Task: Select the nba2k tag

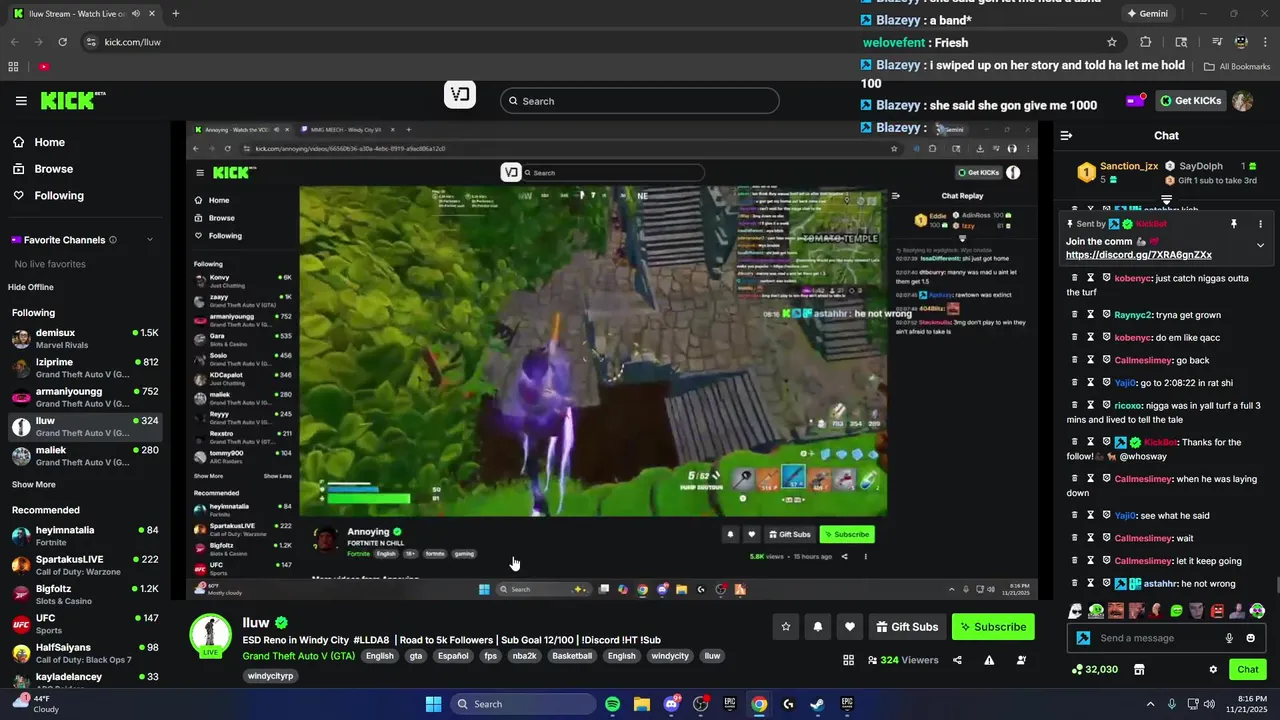Action: click(524, 656)
